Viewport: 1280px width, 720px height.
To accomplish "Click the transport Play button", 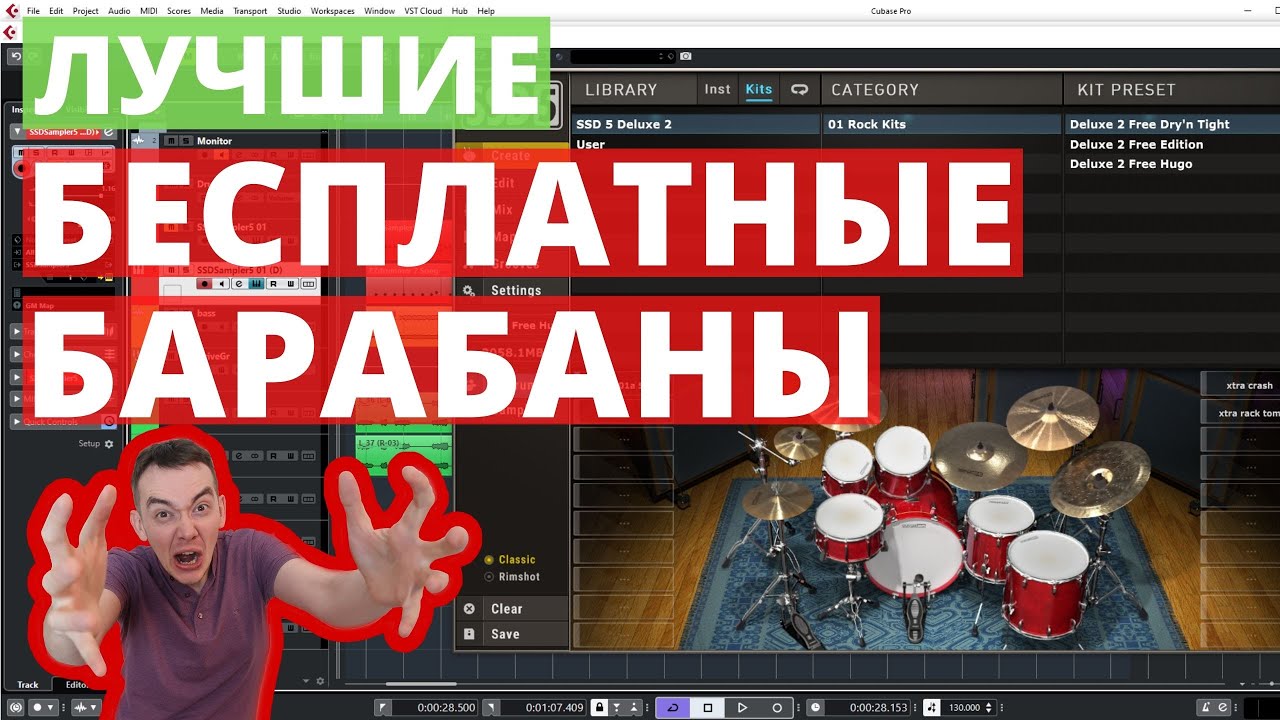I will [x=742, y=707].
